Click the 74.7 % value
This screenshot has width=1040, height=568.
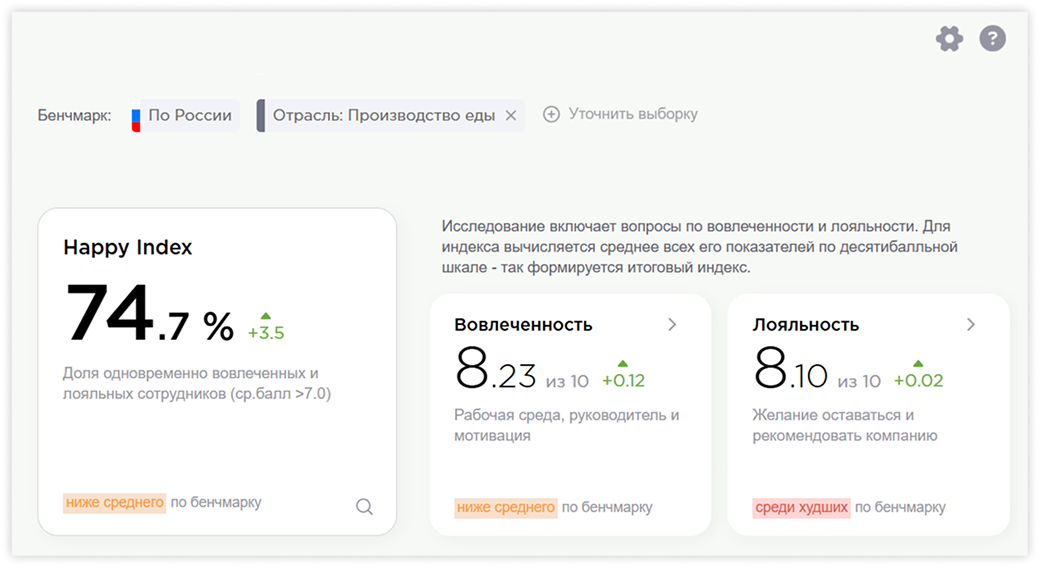pyautogui.click(x=150, y=313)
